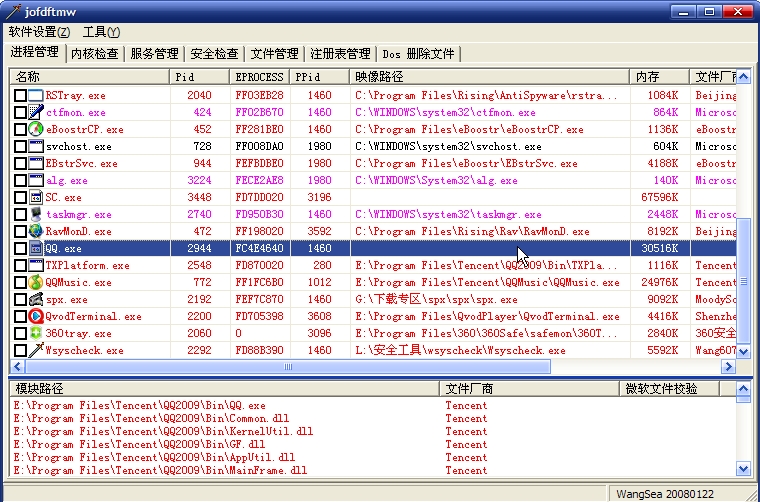
Task: Open the Dos 删除文件 tab
Action: click(418, 54)
